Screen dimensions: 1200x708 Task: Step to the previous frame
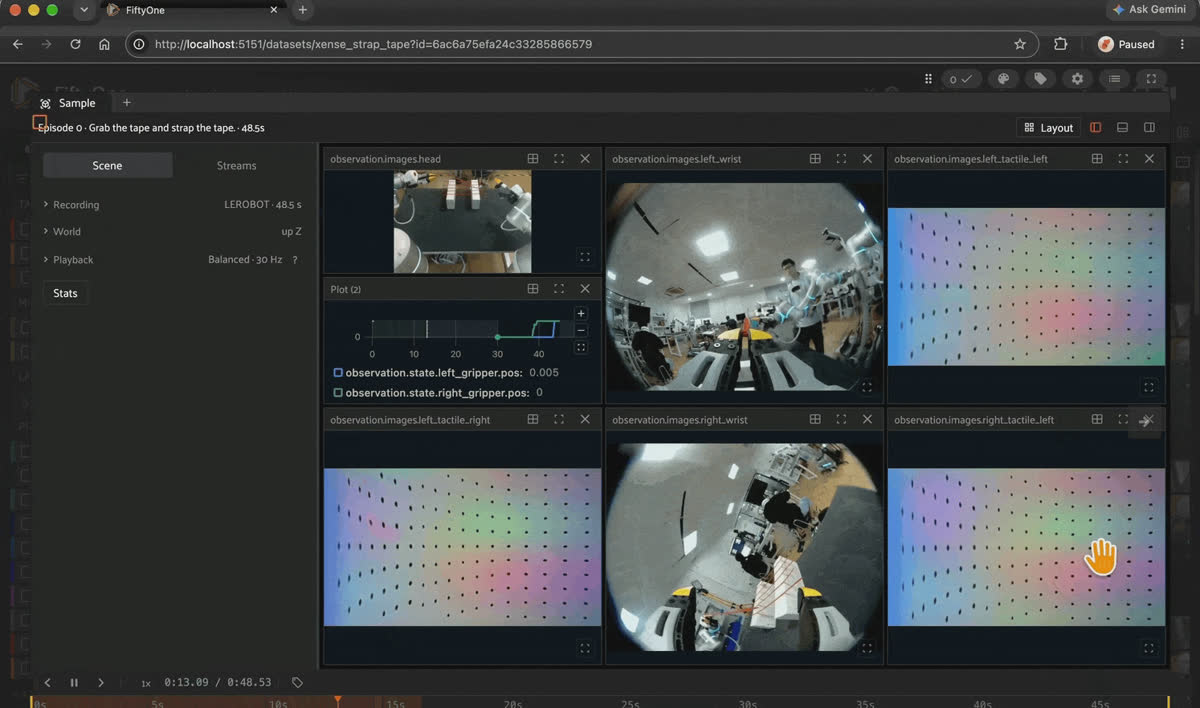(47, 683)
